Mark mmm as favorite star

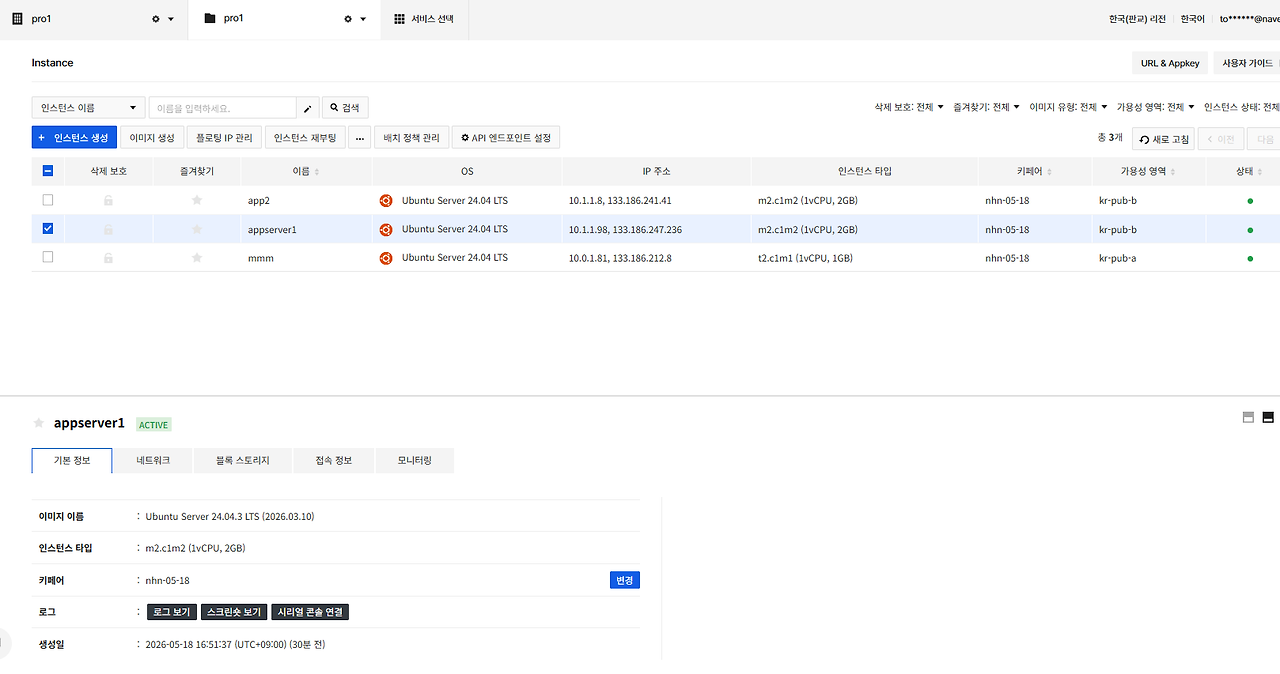[x=197, y=258]
